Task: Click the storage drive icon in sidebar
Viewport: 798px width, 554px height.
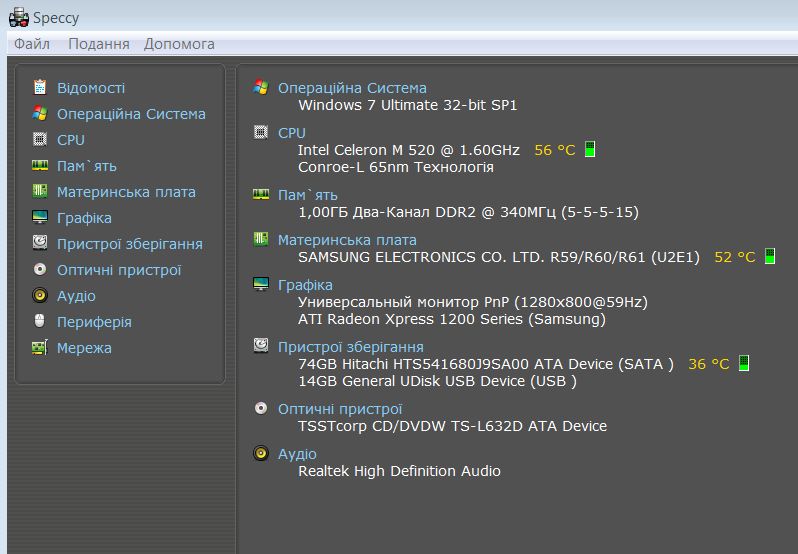Action: (40, 244)
